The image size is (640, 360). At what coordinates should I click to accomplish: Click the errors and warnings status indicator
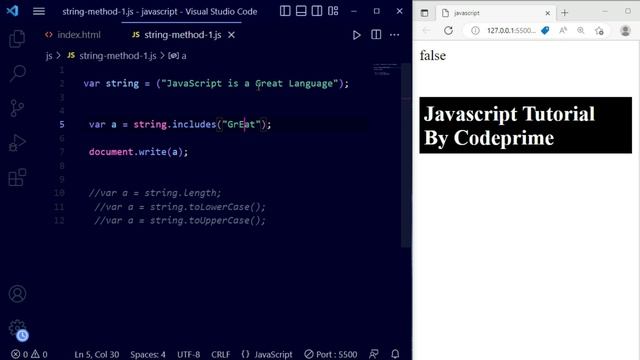[x=29, y=354]
